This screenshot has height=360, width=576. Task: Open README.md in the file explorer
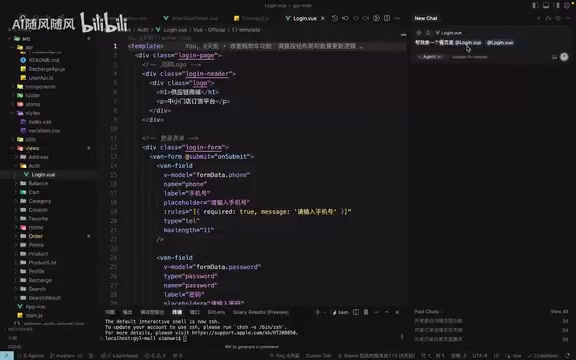[x=44, y=60]
